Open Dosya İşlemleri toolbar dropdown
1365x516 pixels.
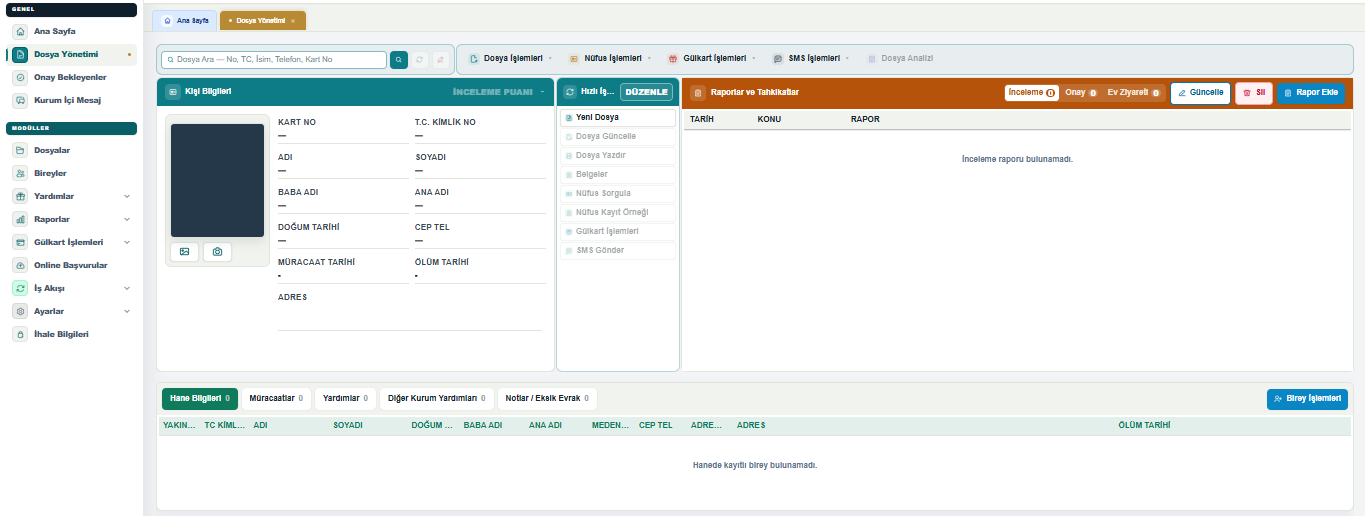coord(510,59)
